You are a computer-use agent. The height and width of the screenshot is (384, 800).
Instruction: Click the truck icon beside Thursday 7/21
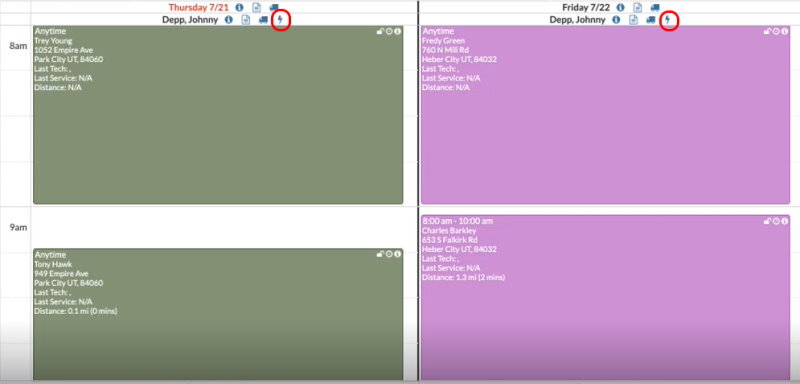click(274, 8)
